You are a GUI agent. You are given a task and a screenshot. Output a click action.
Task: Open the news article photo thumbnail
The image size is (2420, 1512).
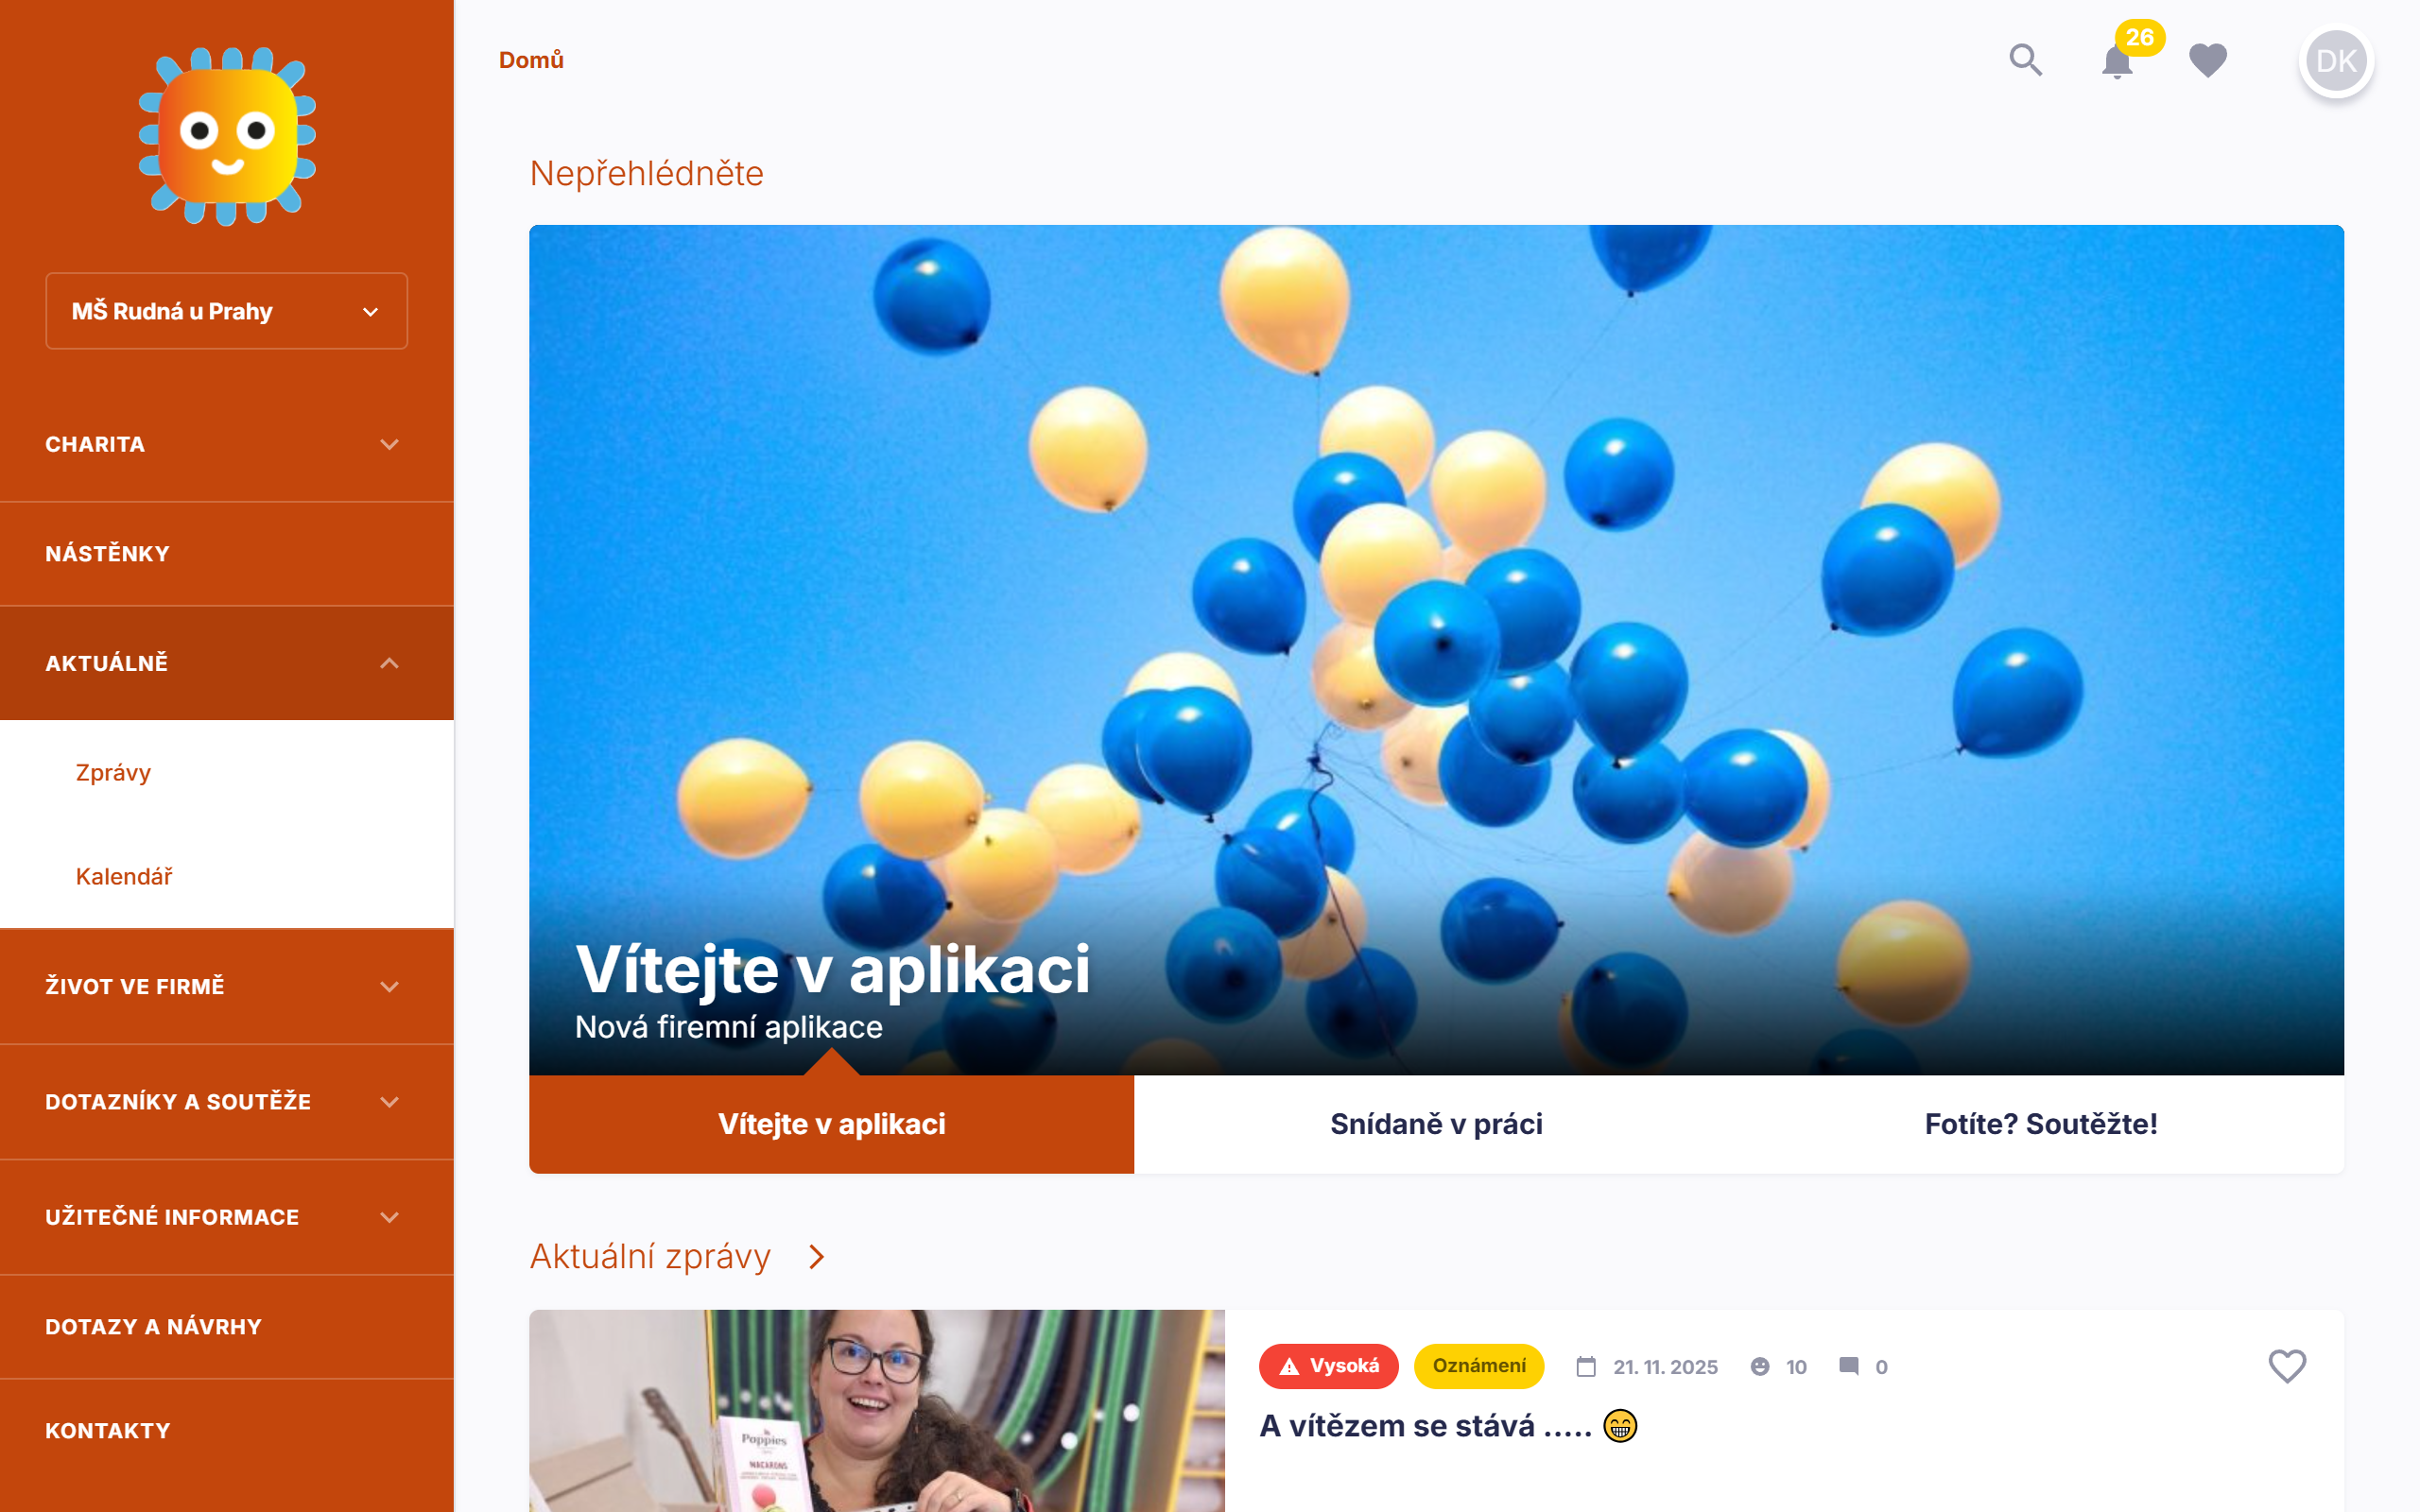point(877,1411)
